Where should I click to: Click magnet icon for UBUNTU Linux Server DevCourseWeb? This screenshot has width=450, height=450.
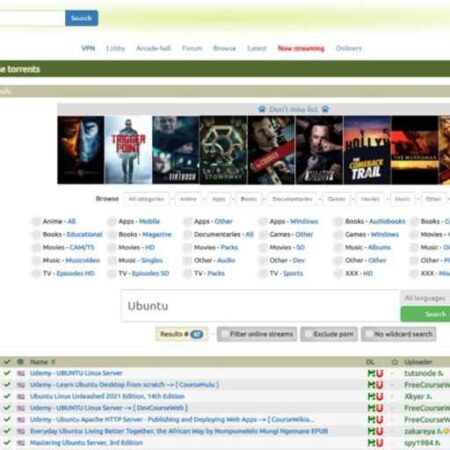[371, 408]
